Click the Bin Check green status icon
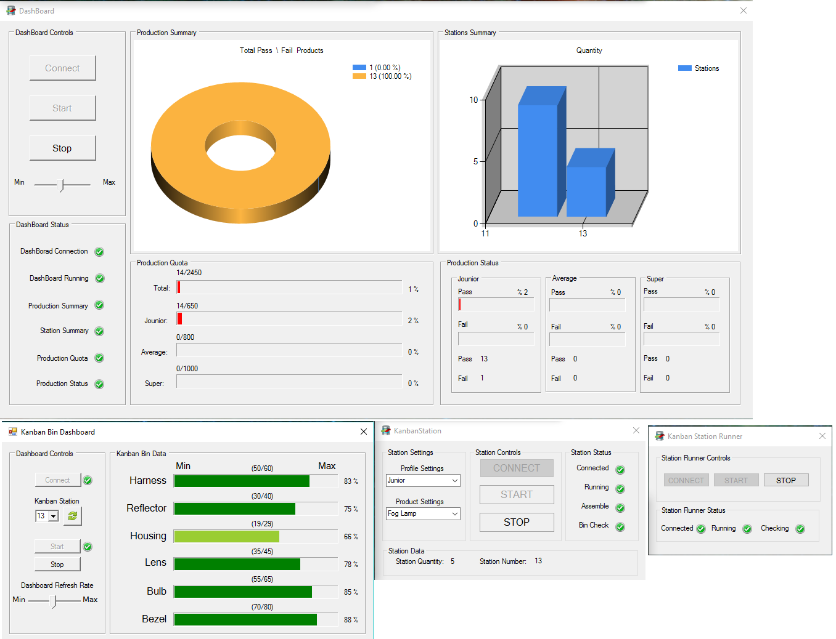This screenshot has height=639, width=836. pyautogui.click(x=620, y=527)
